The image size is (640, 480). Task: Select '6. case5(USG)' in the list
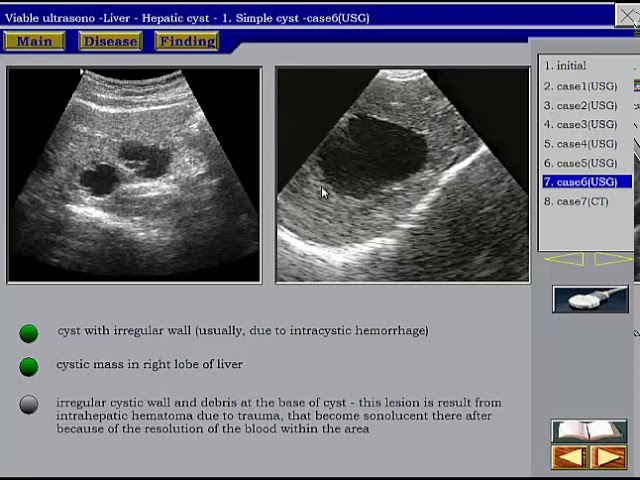point(580,163)
